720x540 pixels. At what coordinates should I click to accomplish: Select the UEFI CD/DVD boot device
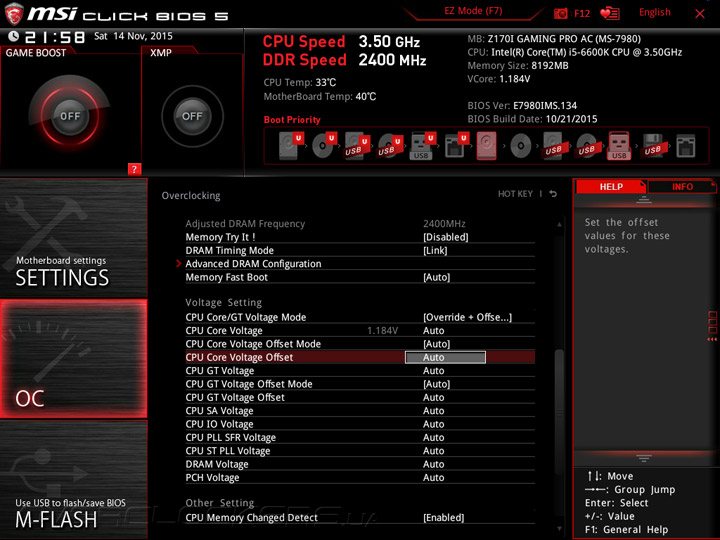[x=324, y=146]
